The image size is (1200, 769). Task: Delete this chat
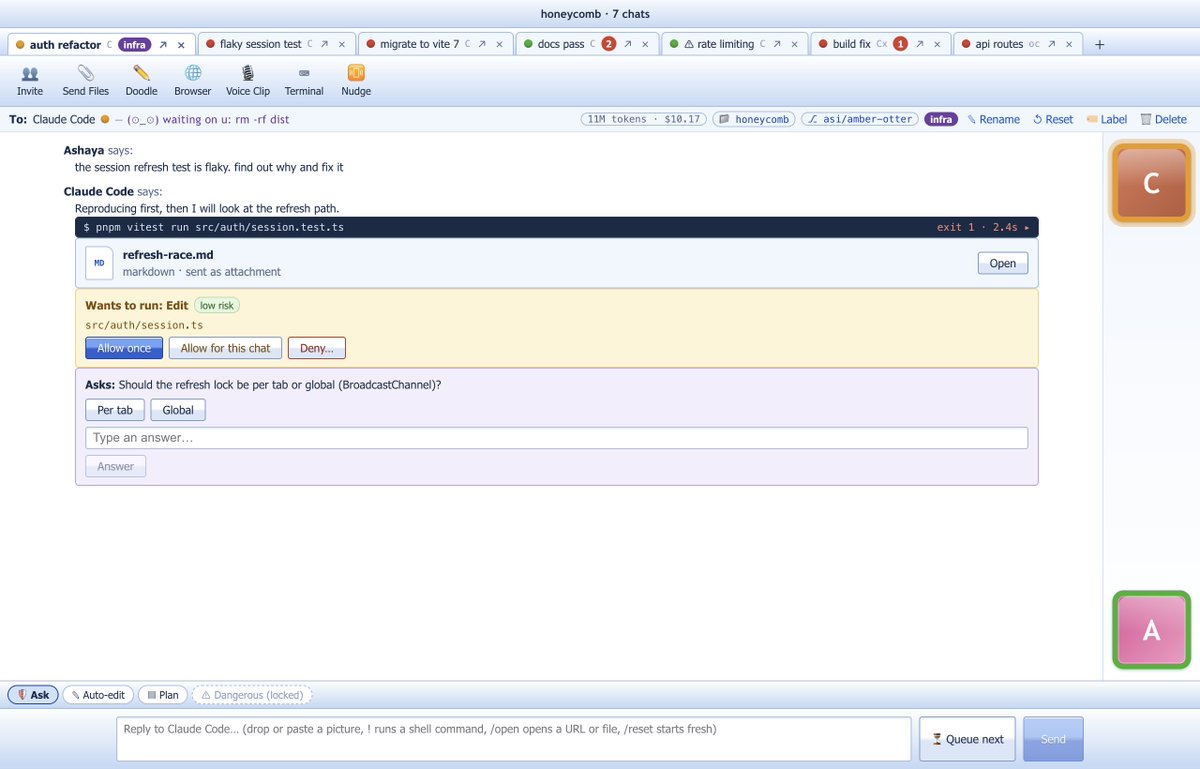(1163, 119)
